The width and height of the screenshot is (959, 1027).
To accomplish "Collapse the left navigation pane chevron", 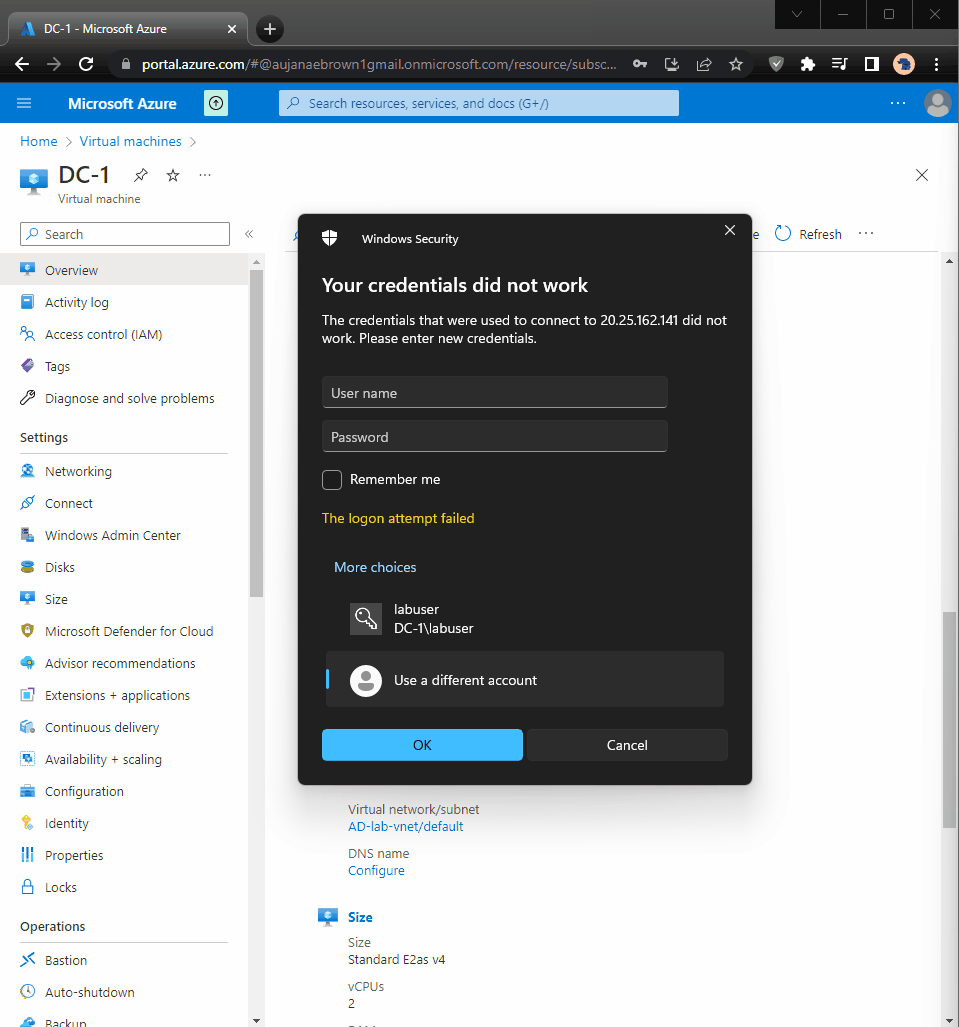I will pos(249,234).
